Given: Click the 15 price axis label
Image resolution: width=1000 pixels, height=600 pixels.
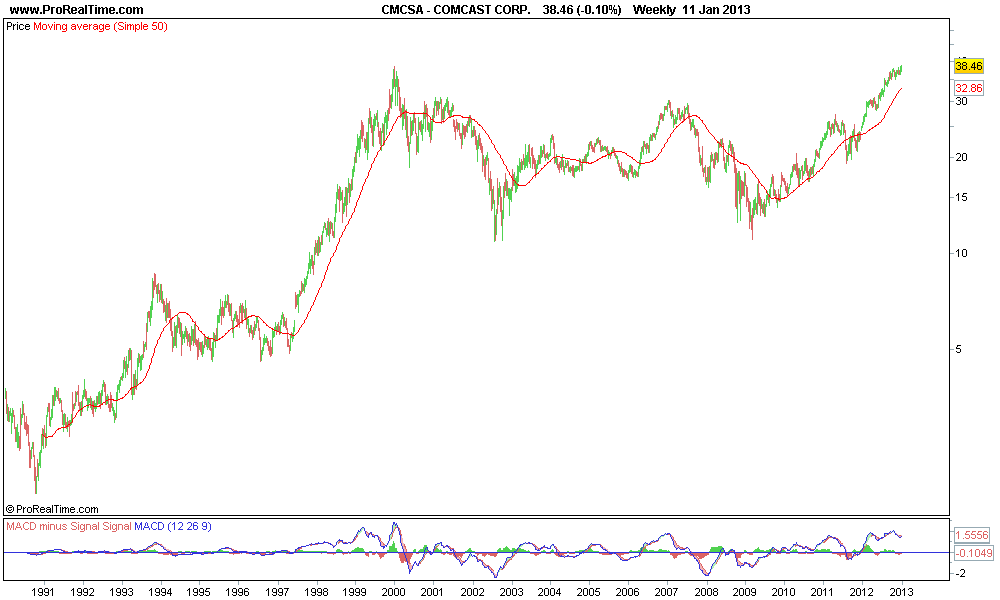Looking at the screenshot, I should (961, 198).
